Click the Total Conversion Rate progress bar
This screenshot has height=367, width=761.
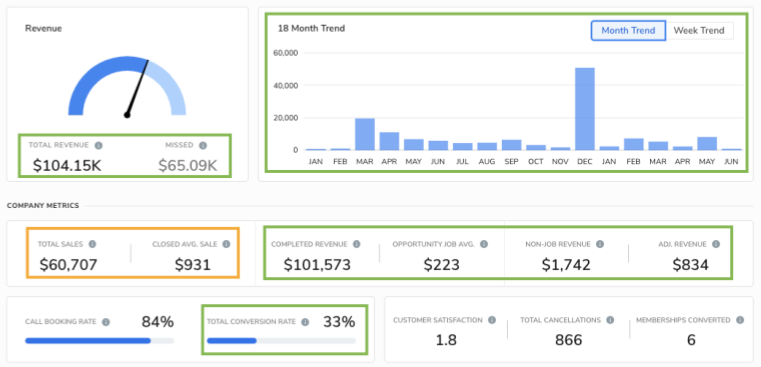[x=281, y=341]
